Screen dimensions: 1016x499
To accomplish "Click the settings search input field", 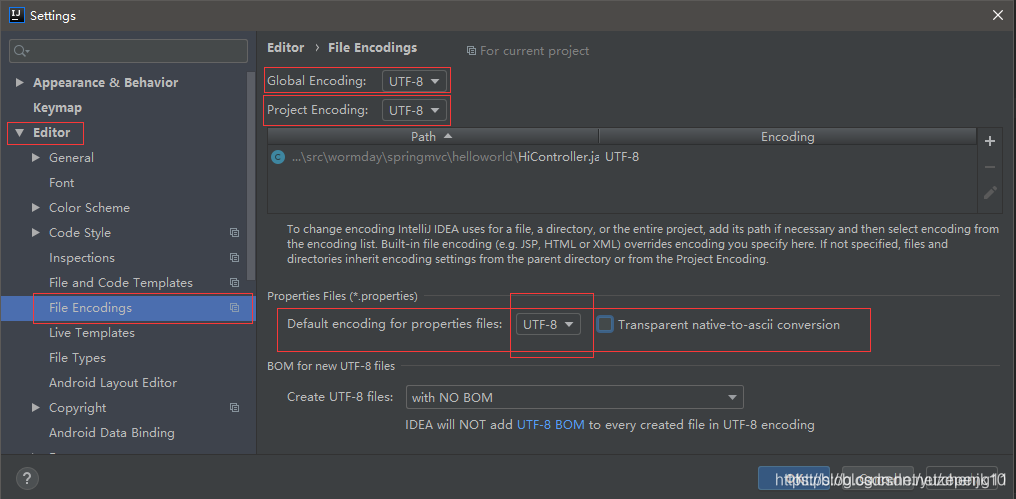I will click(128, 51).
